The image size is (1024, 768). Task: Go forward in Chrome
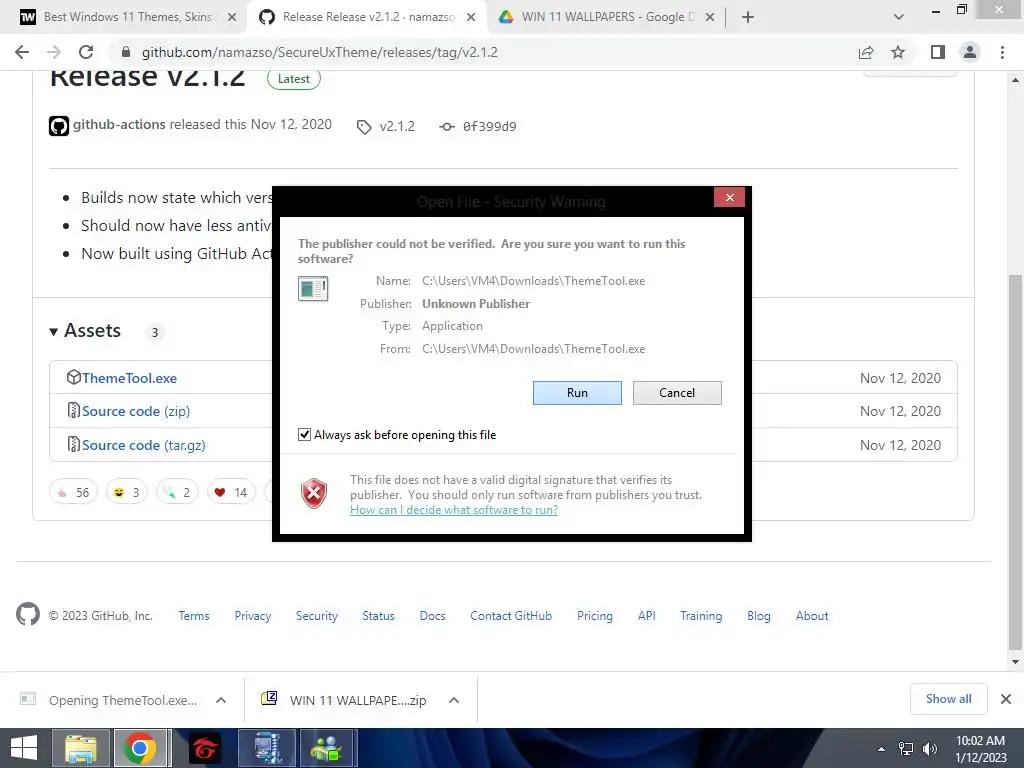(x=54, y=52)
